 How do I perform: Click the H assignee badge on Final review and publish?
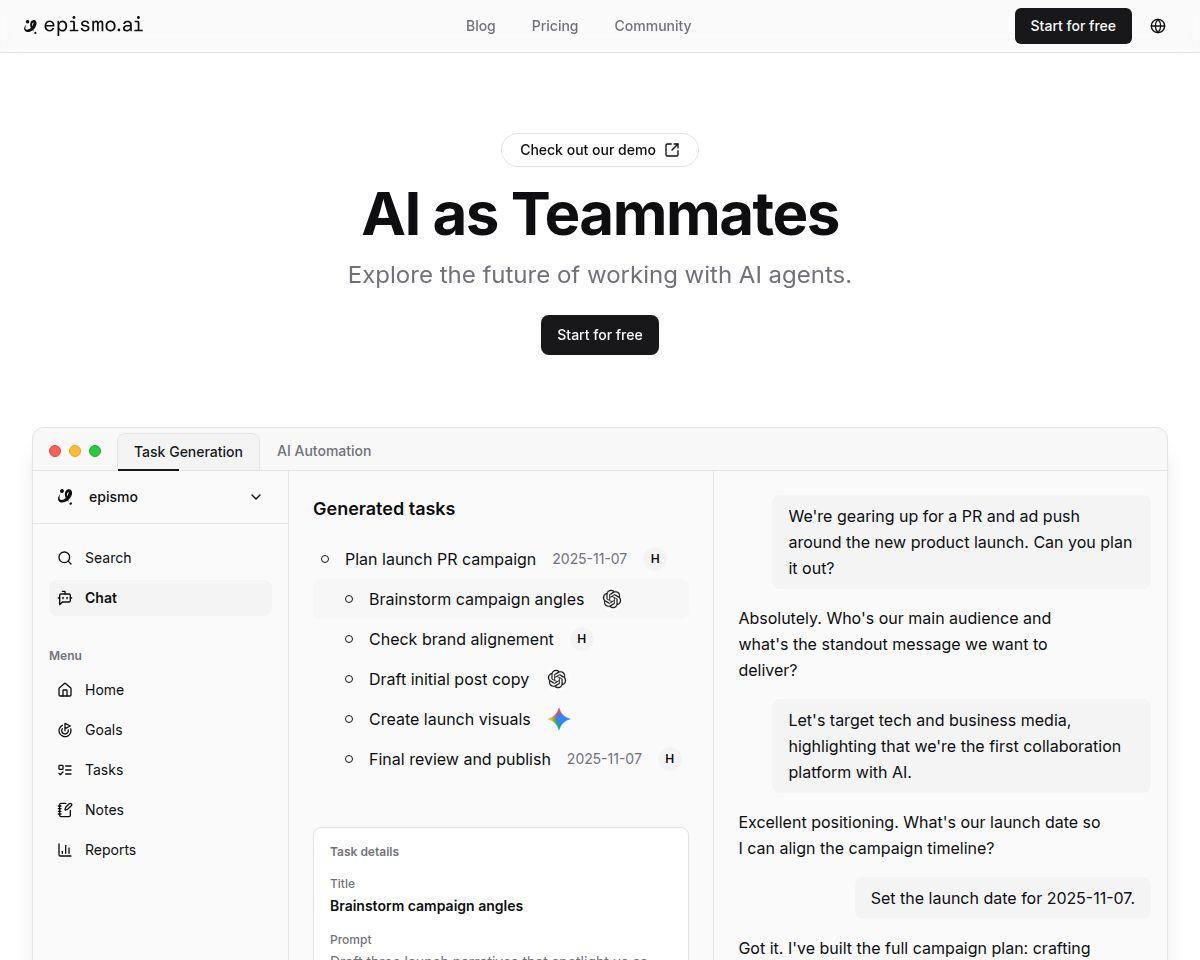(669, 759)
